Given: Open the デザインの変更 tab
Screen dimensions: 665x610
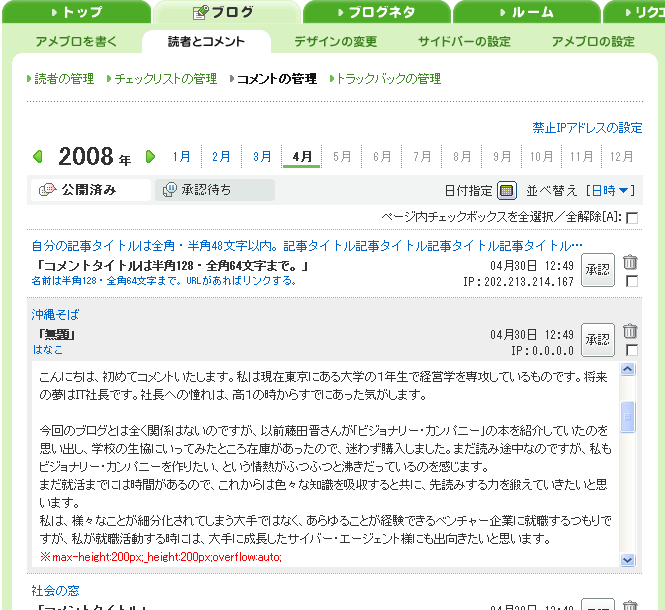Looking at the screenshot, I should 335,42.
